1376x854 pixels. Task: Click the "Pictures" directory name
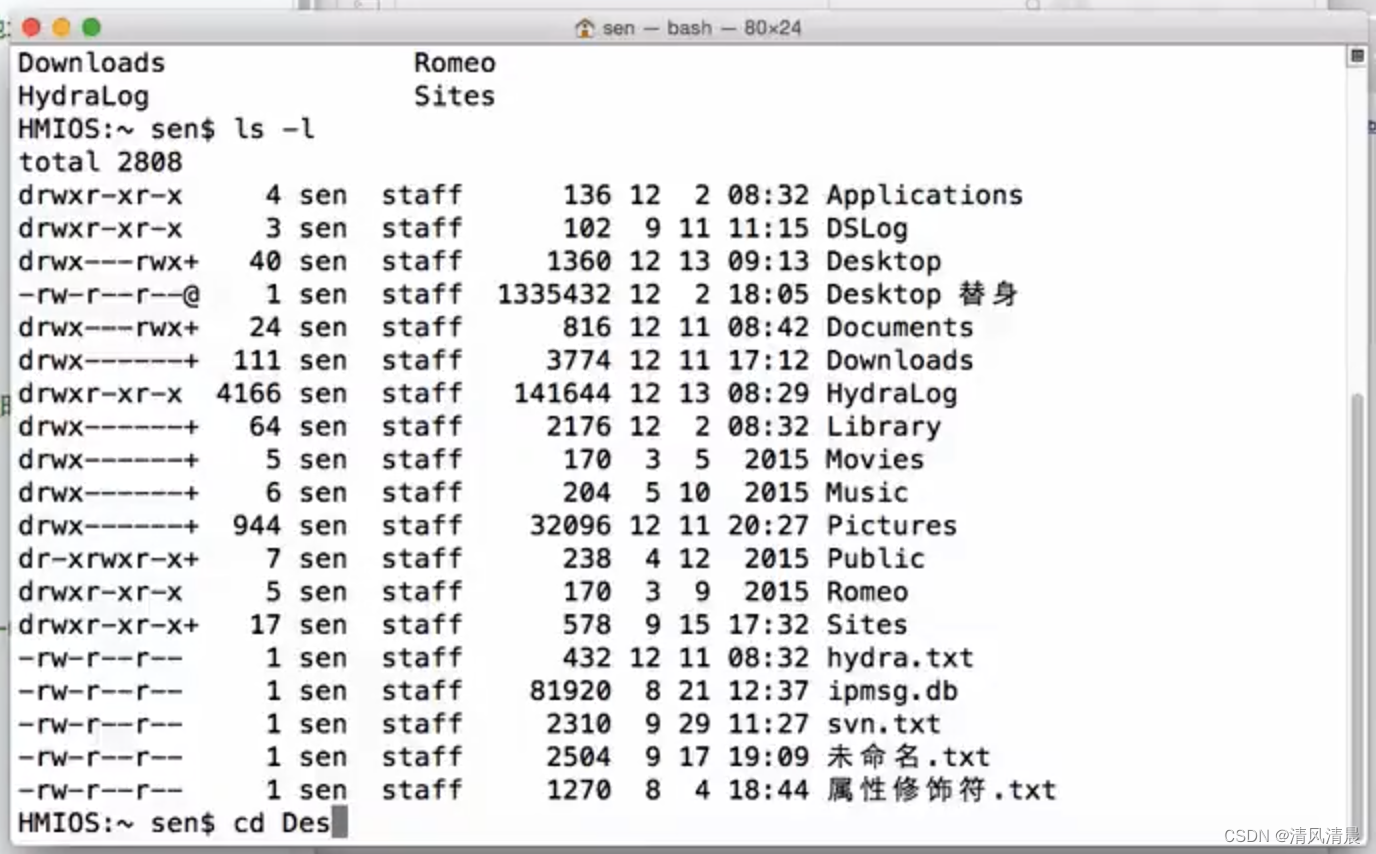pos(891,525)
